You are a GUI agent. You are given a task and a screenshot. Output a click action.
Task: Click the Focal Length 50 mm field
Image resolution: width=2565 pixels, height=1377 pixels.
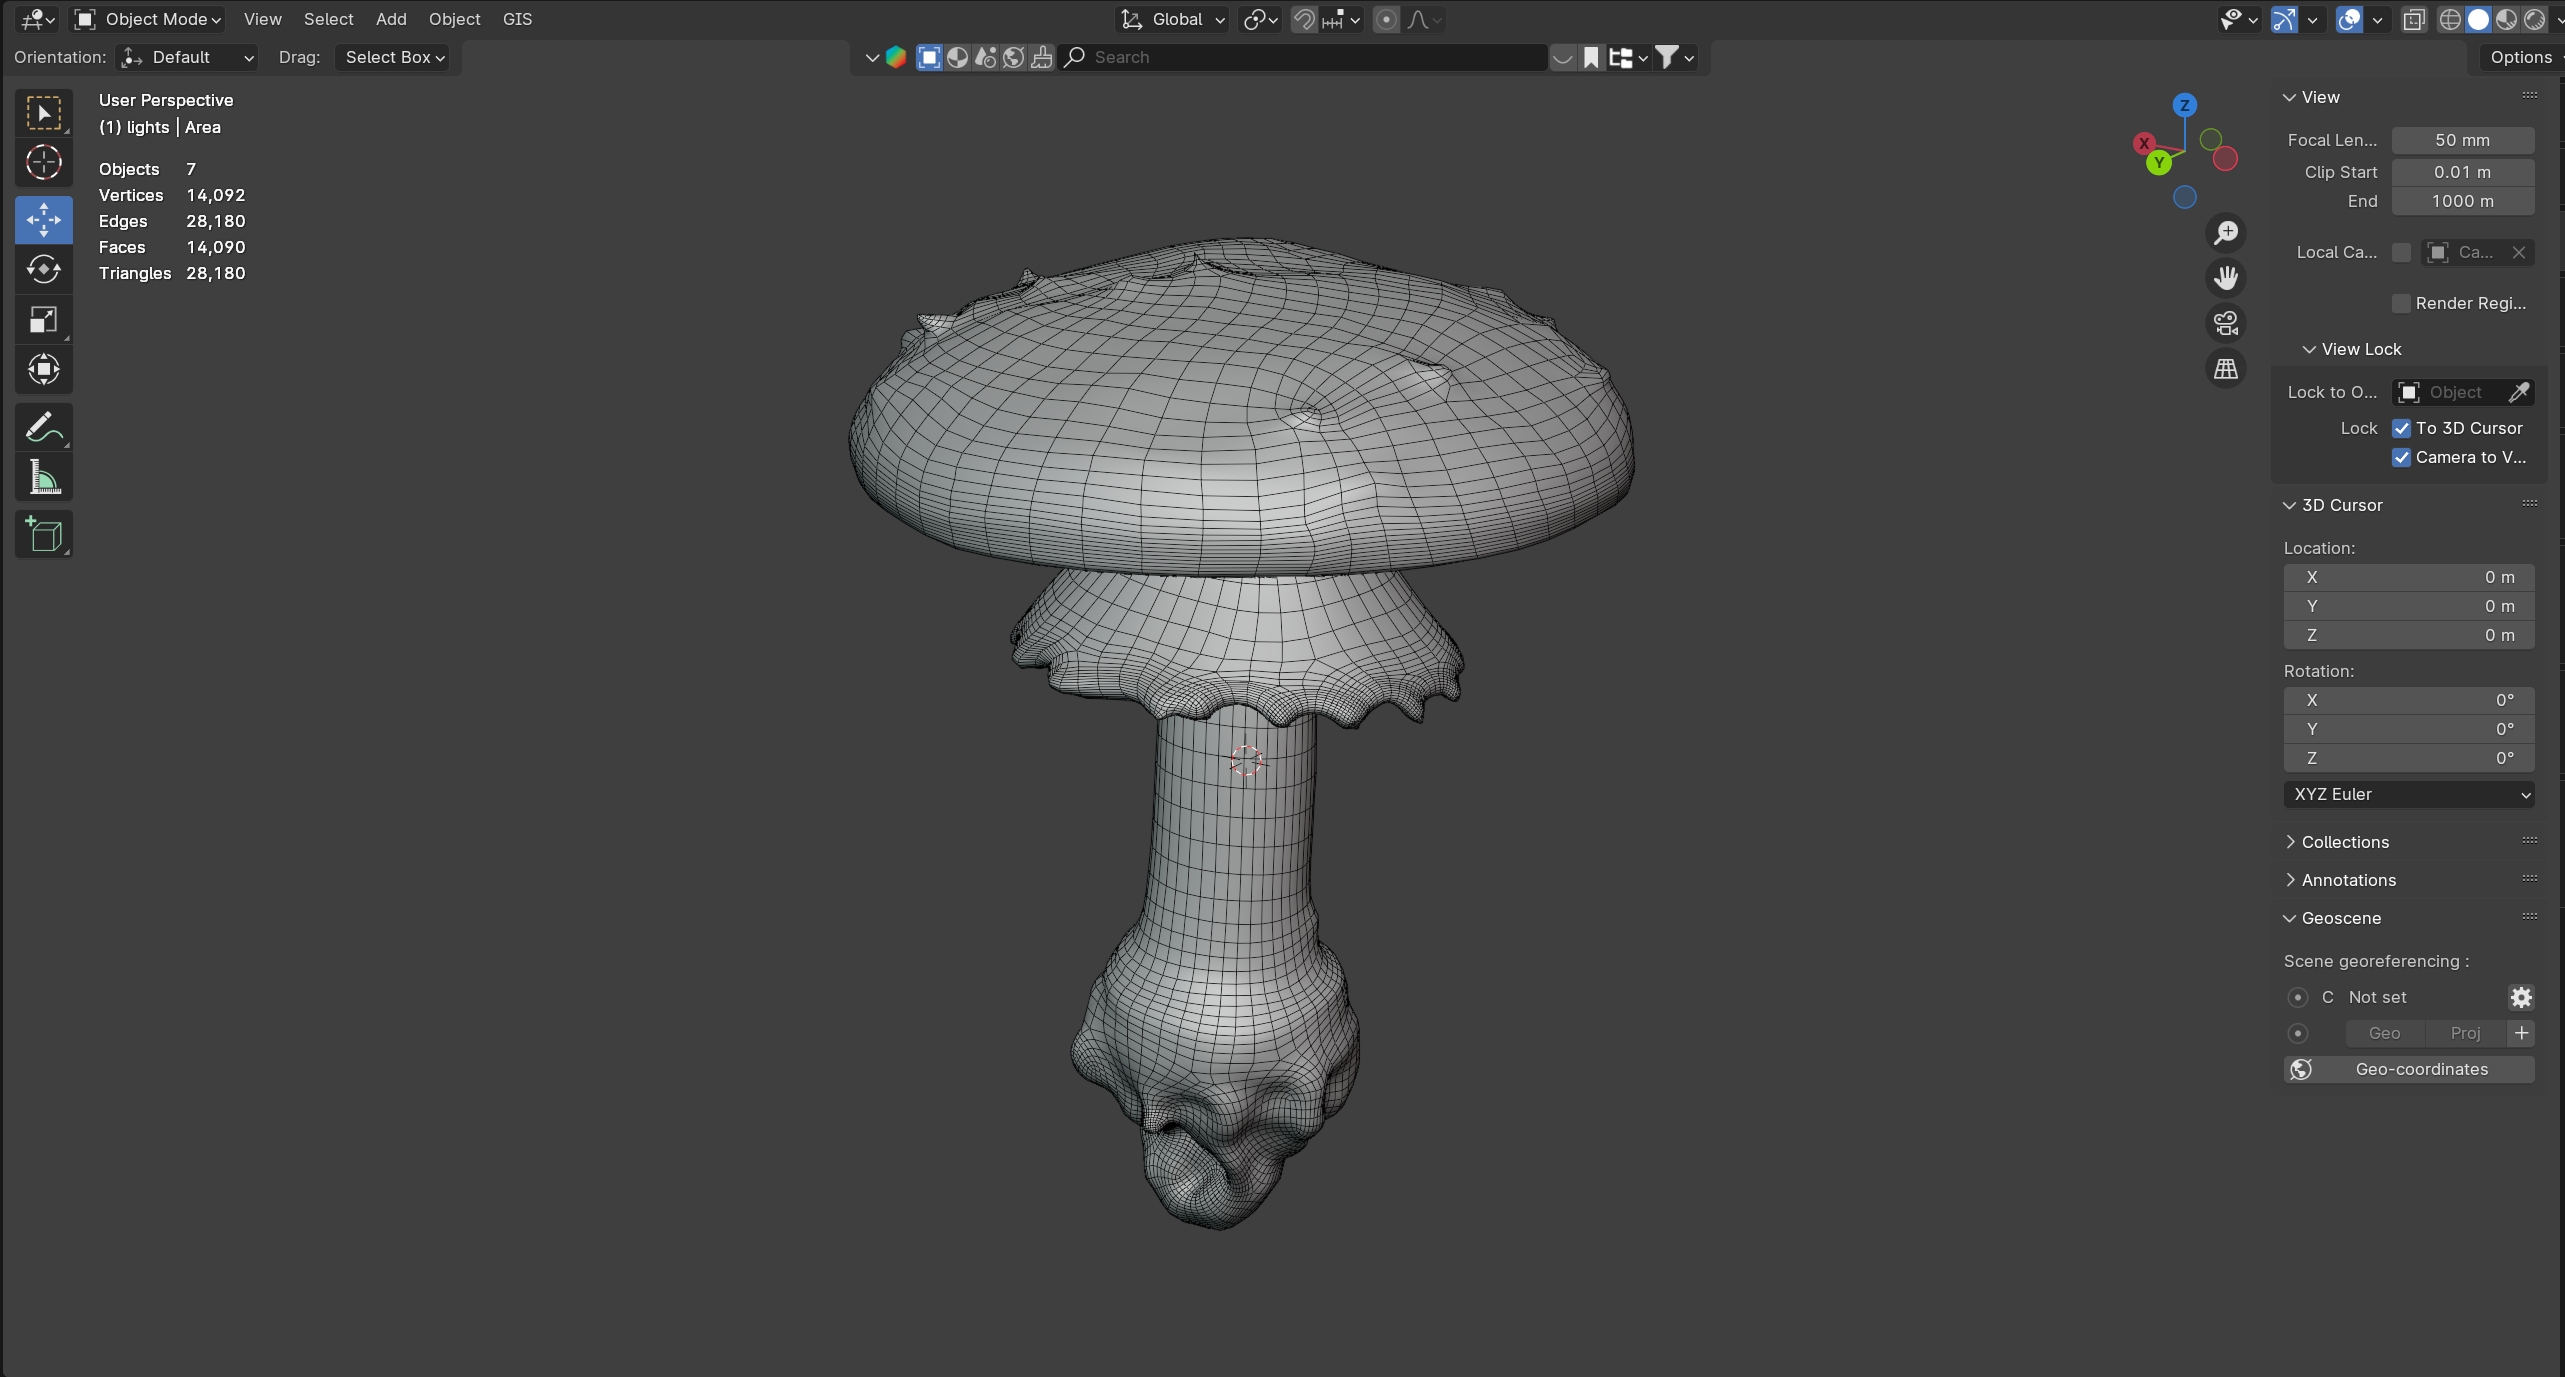[2462, 140]
